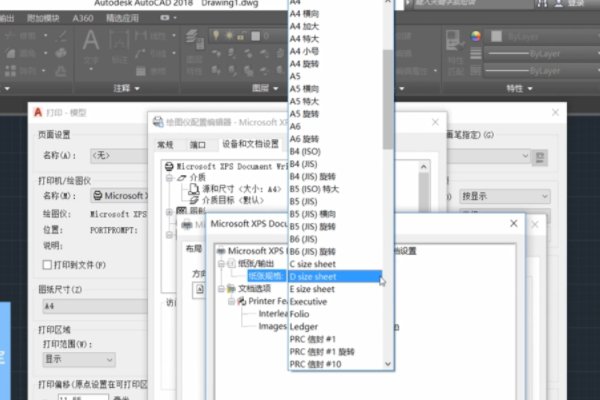Click the white layer color square

pos(256,36)
